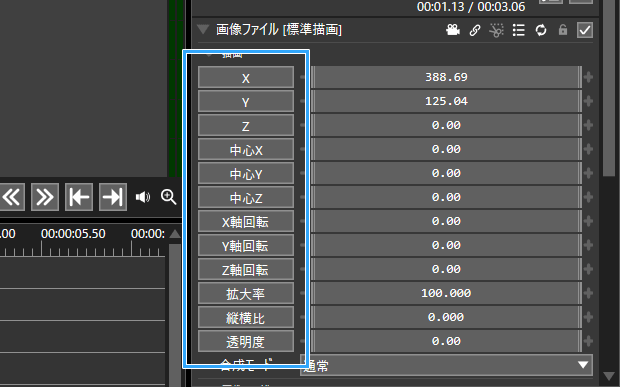Click the properties panel scrollbar down arrow
620x387 pixels.
click(609, 376)
